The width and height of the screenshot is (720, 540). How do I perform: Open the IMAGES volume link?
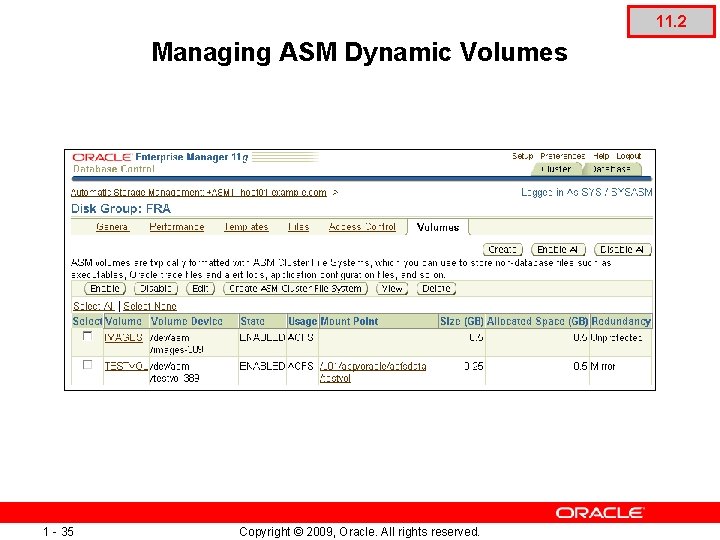(x=124, y=338)
